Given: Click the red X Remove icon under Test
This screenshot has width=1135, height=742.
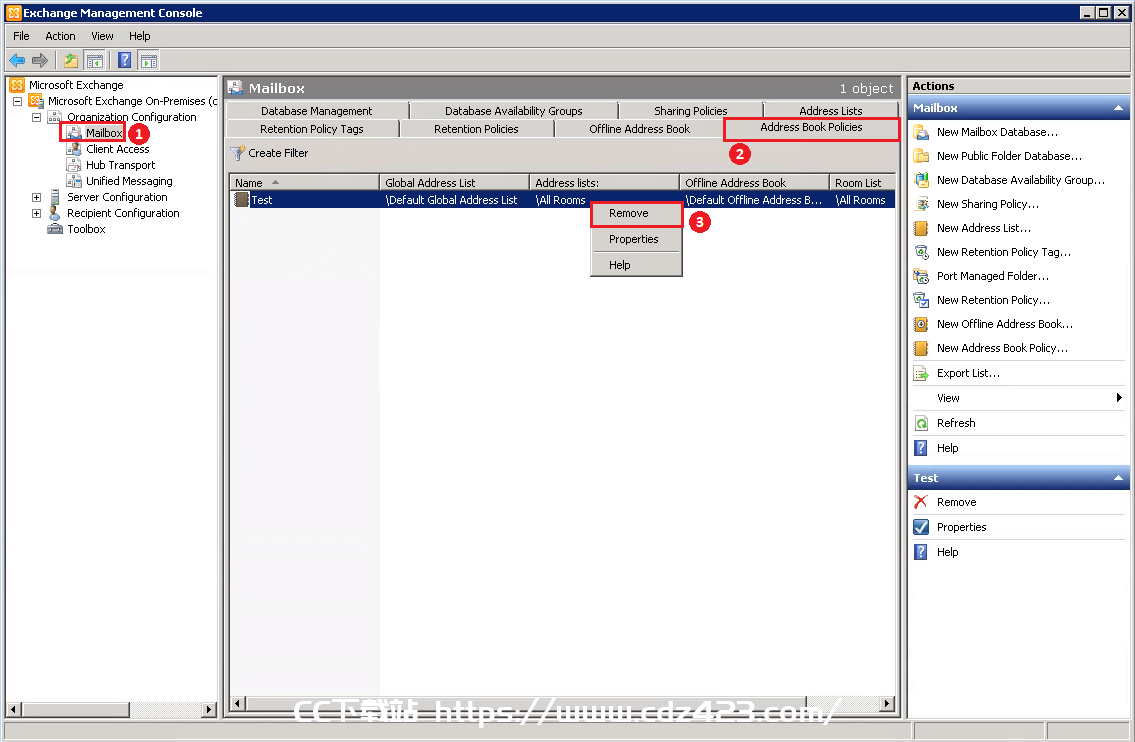Looking at the screenshot, I should (x=921, y=502).
